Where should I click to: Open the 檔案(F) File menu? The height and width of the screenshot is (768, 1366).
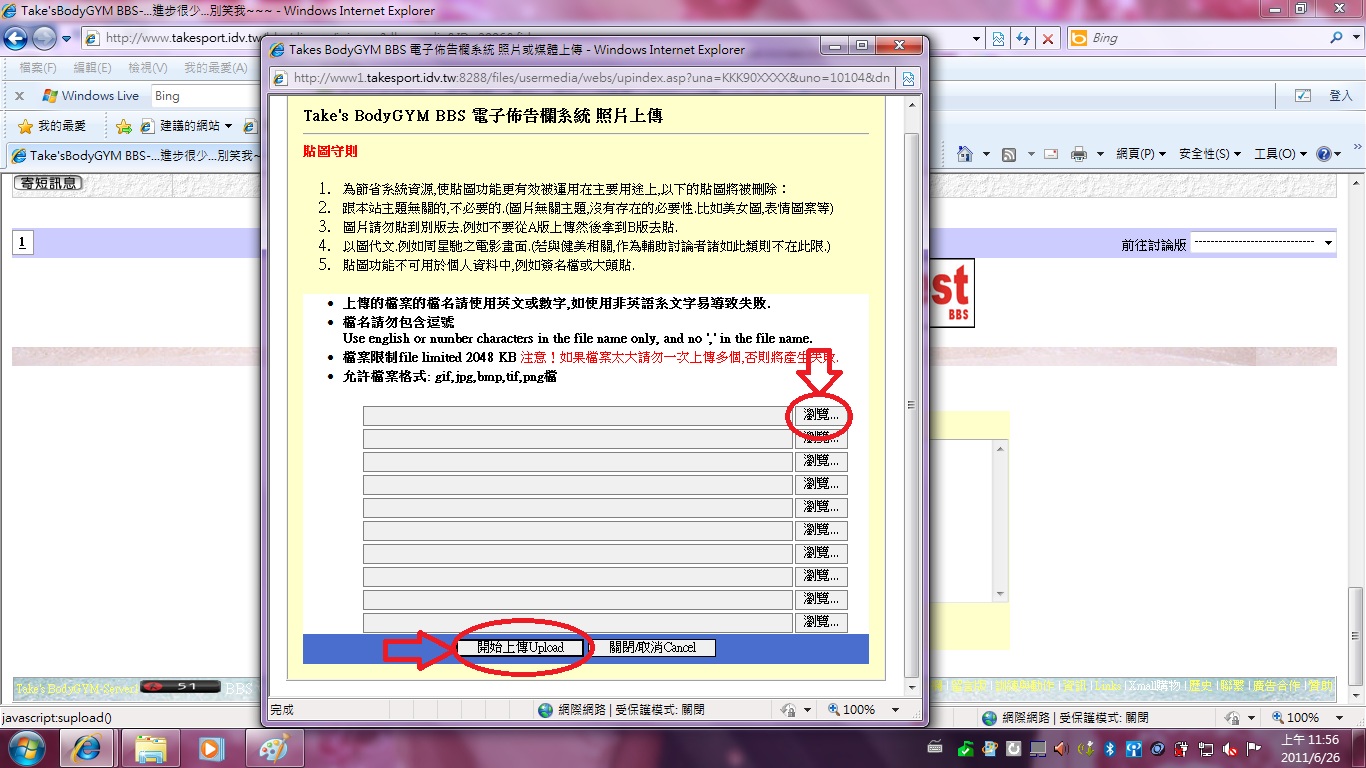(x=38, y=68)
